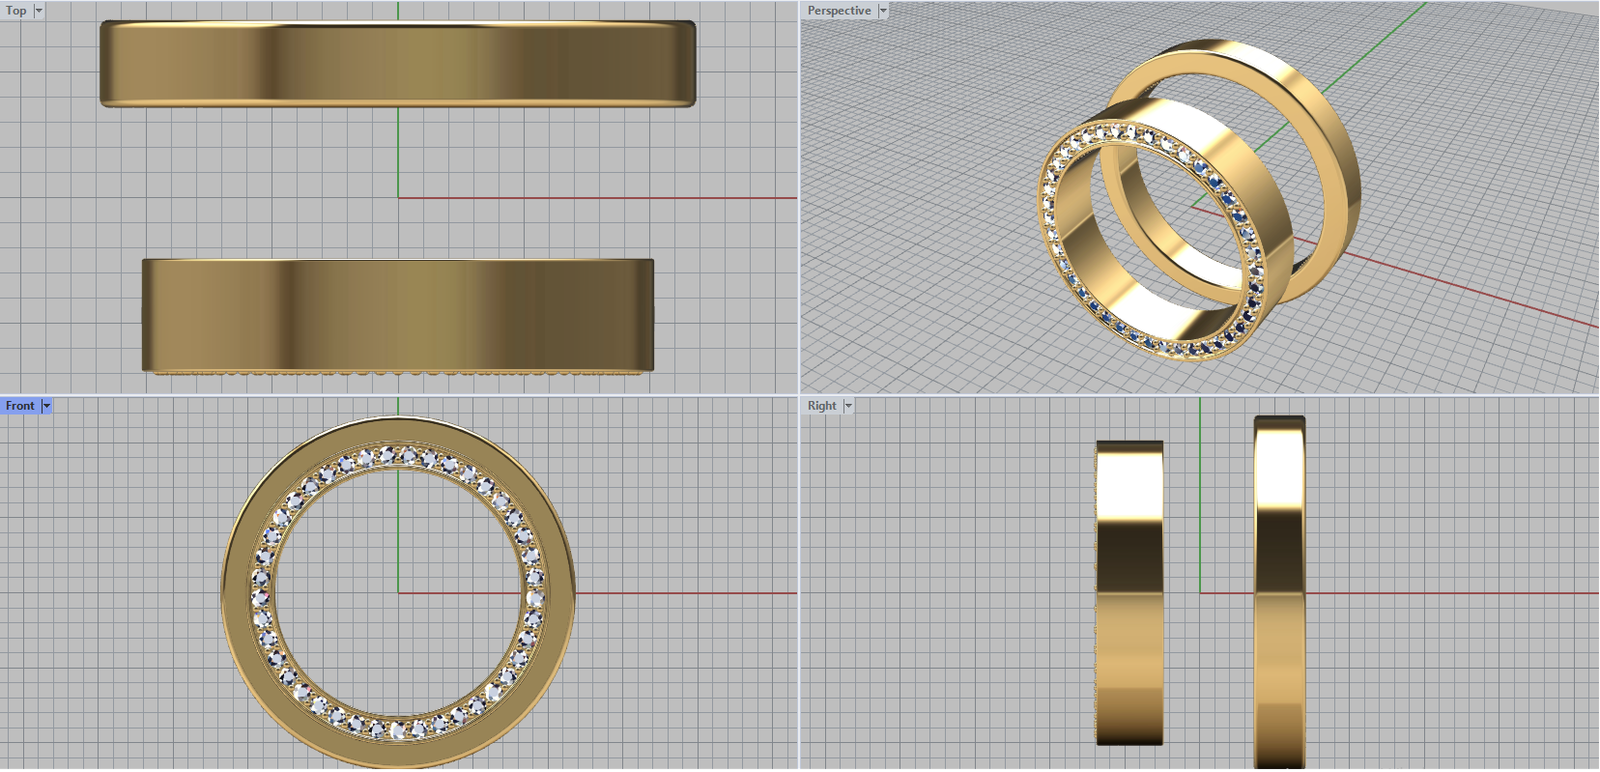
Task: Select the taller narrow ring in Right viewport
Action: coord(1279,592)
